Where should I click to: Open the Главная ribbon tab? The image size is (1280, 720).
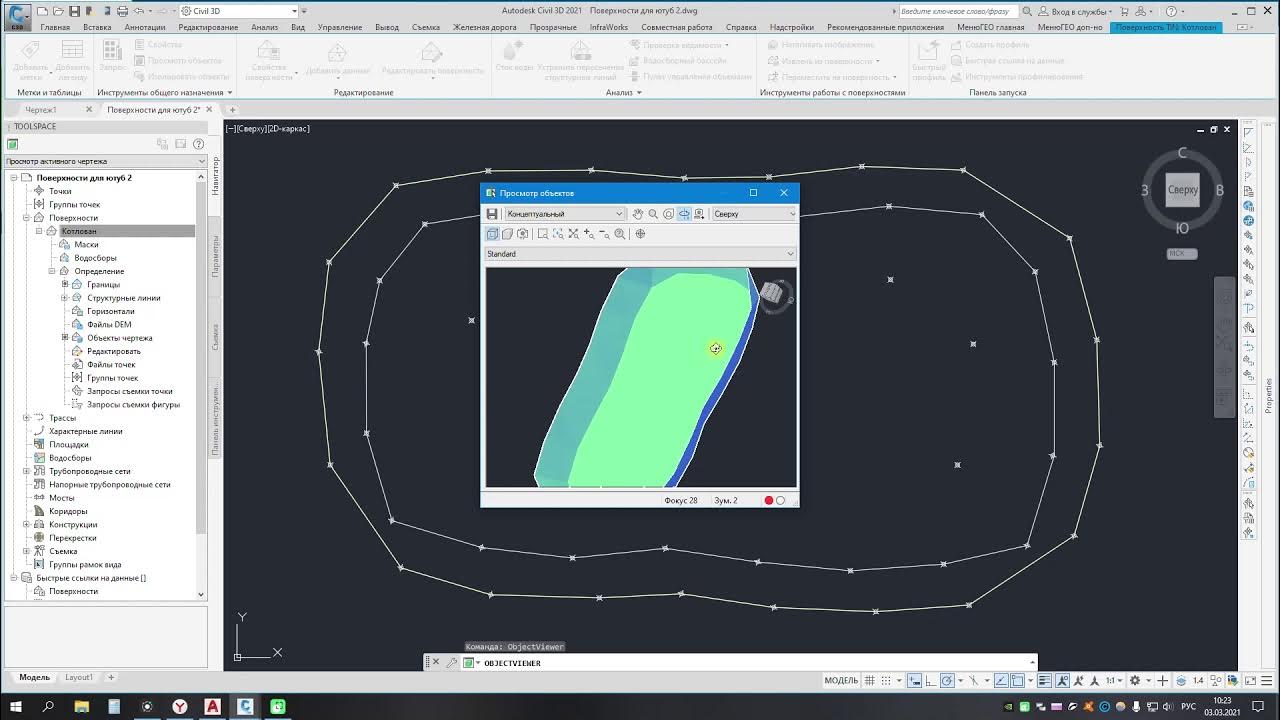[x=55, y=27]
